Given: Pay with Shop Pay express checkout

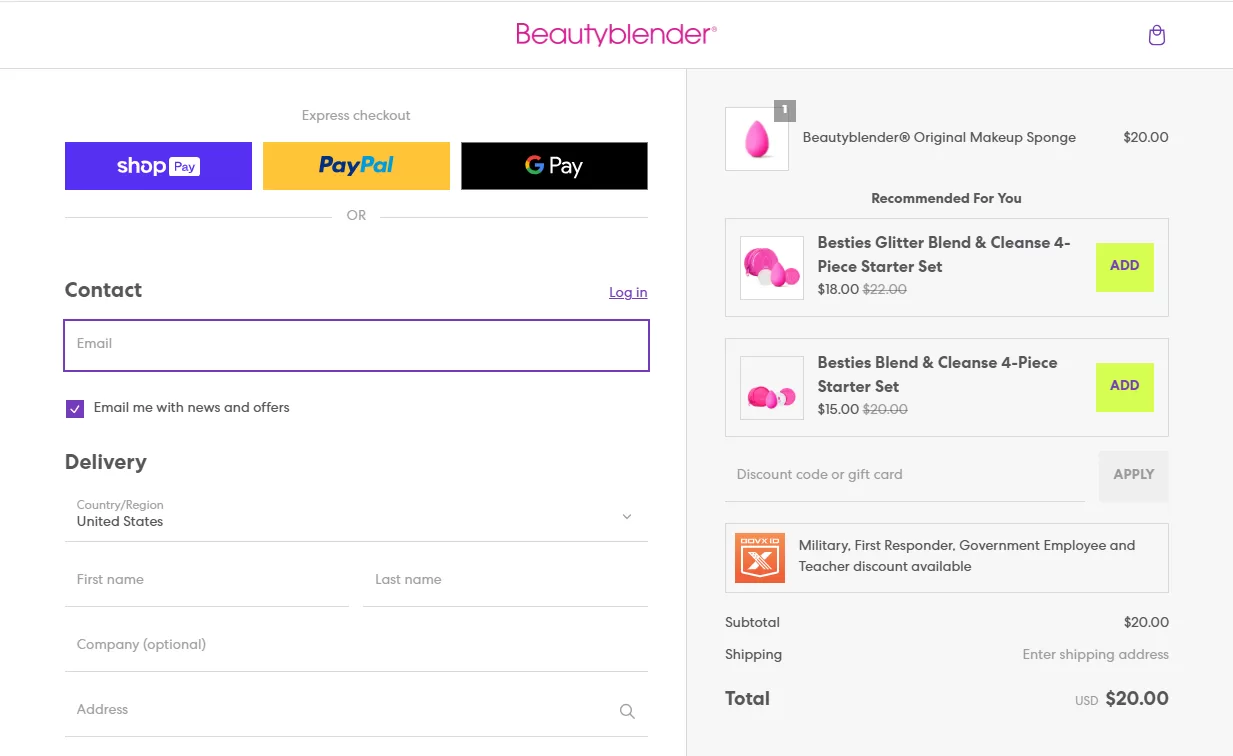Looking at the screenshot, I should click(158, 166).
